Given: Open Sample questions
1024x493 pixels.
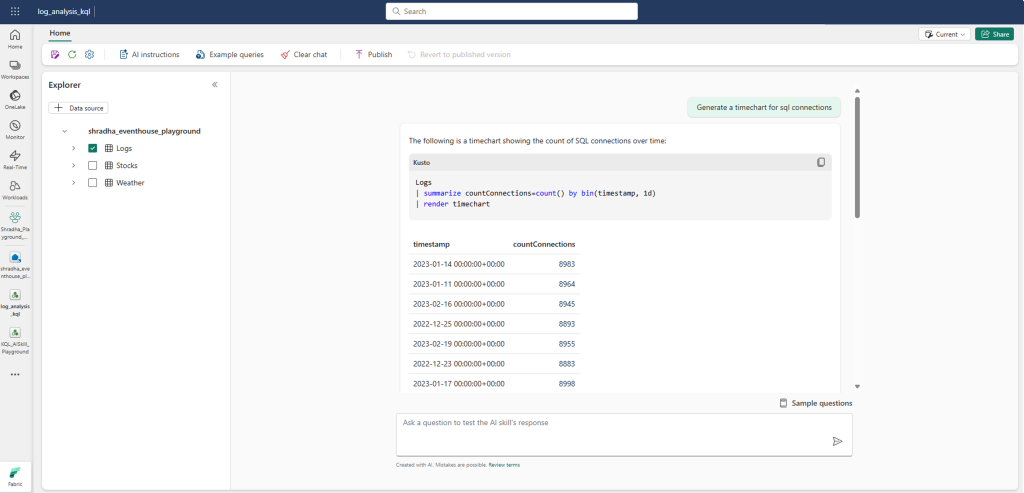Looking at the screenshot, I should [x=816, y=403].
